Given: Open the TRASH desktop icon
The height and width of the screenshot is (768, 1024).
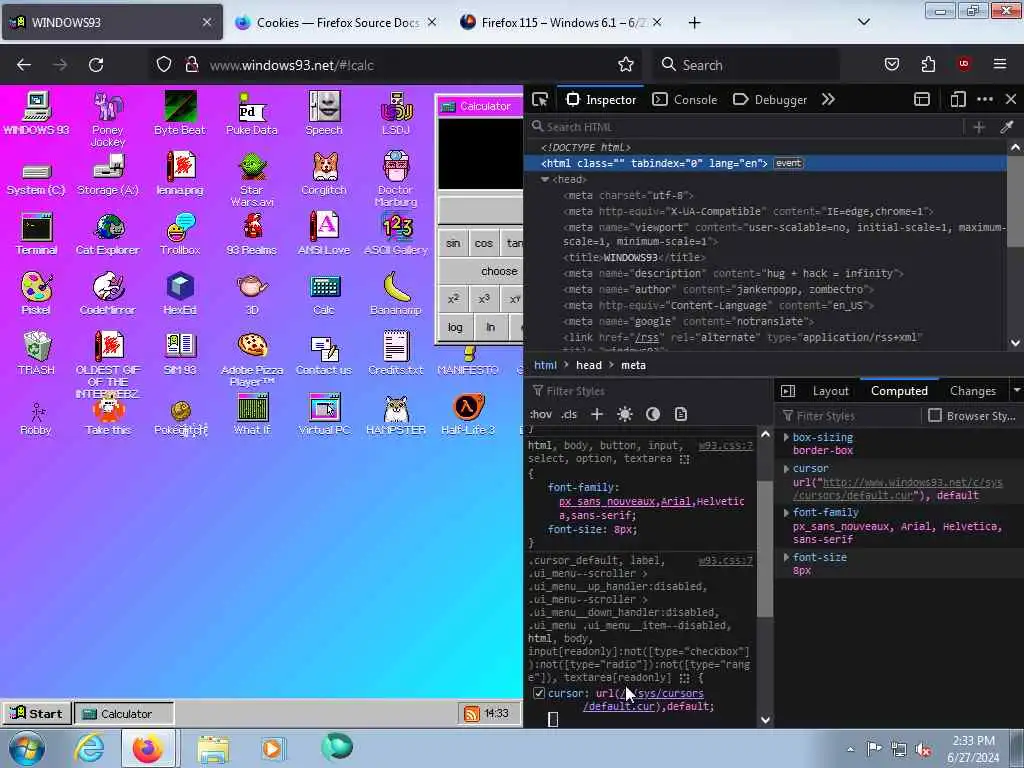Looking at the screenshot, I should 37,353.
